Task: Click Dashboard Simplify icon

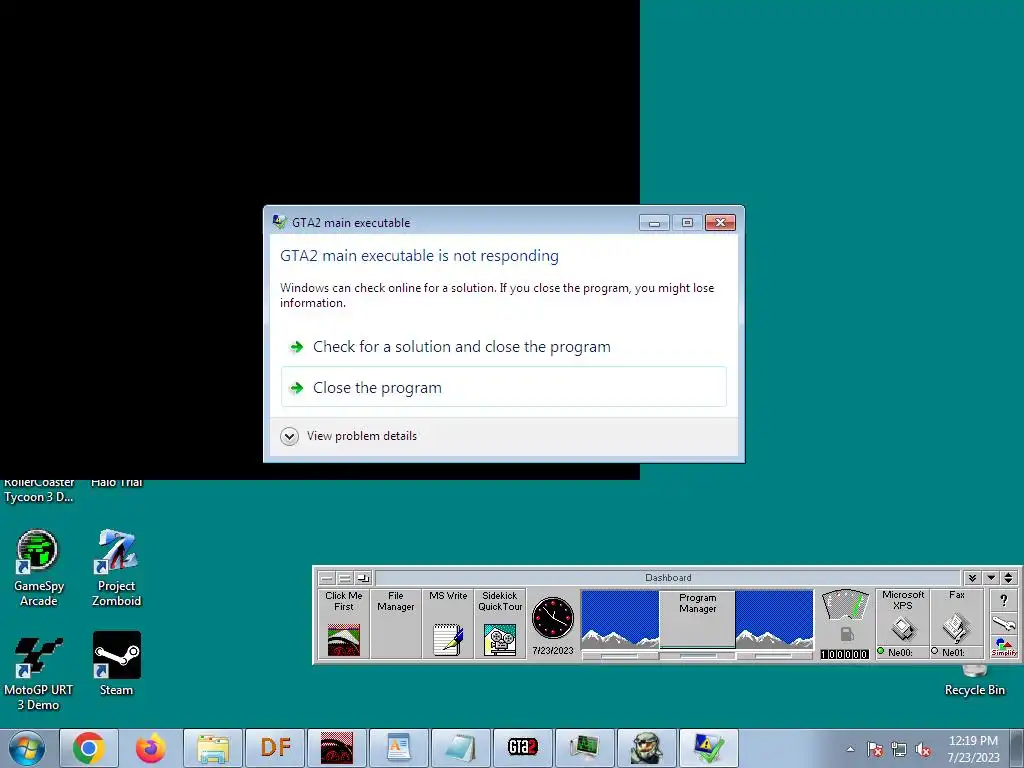Action: coord(1004,648)
